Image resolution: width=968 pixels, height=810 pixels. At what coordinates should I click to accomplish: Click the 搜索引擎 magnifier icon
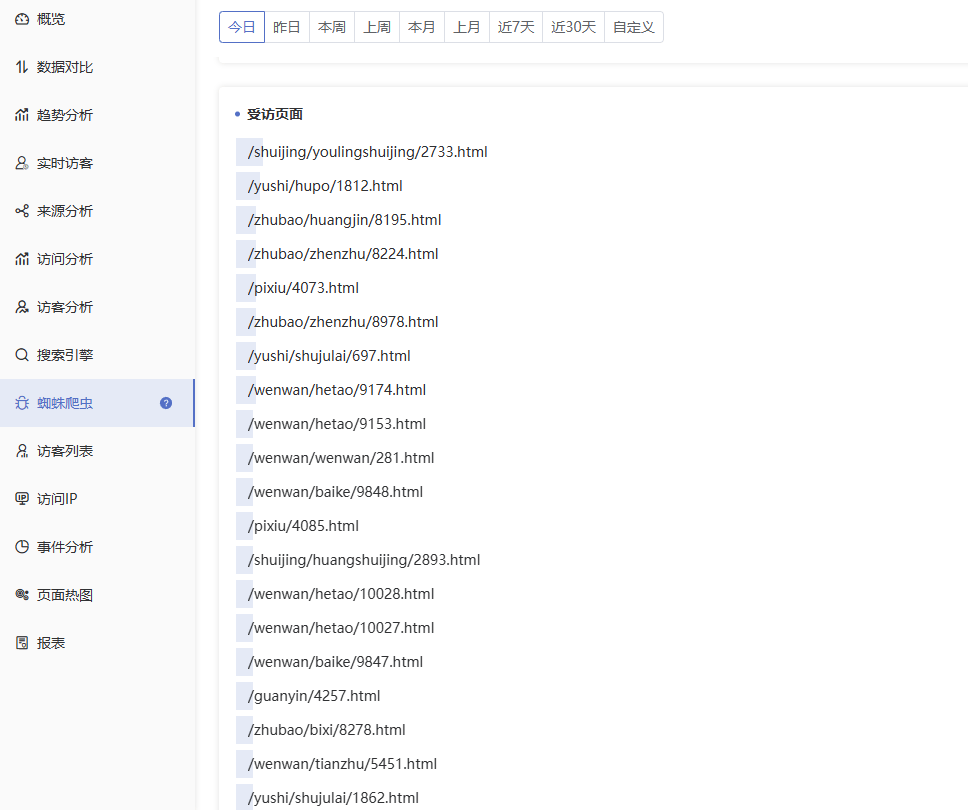22,355
